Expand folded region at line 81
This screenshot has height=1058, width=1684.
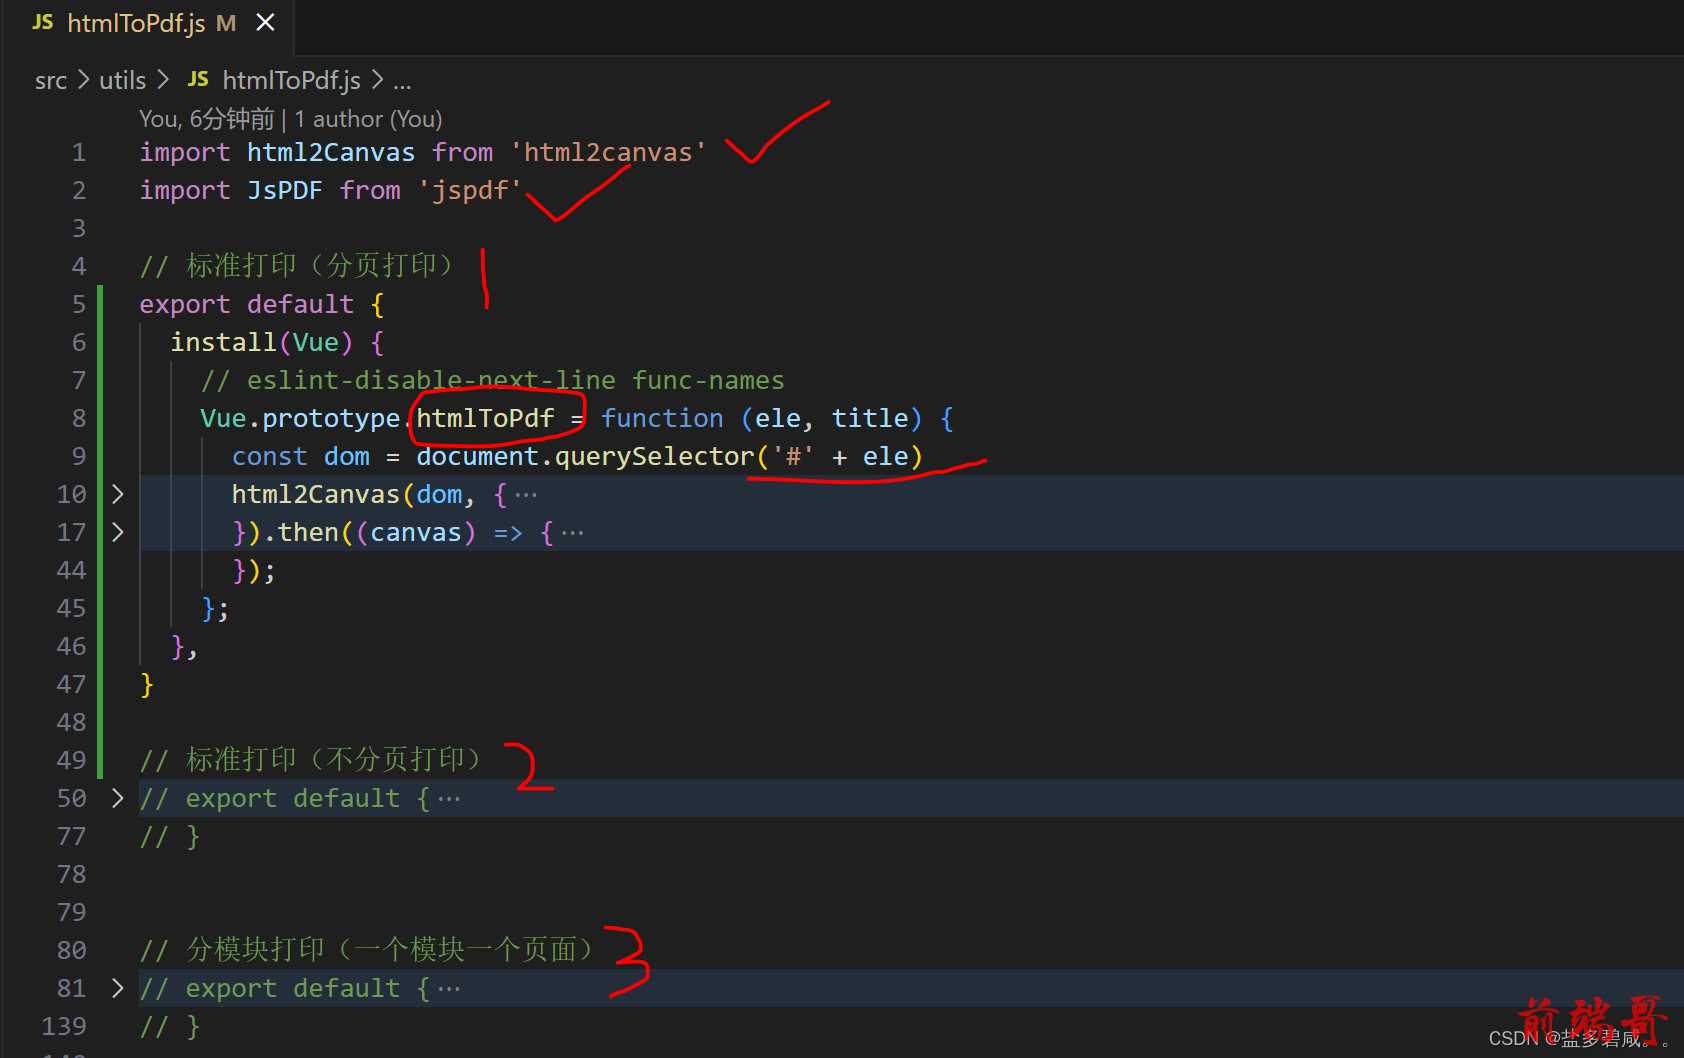click(x=118, y=988)
